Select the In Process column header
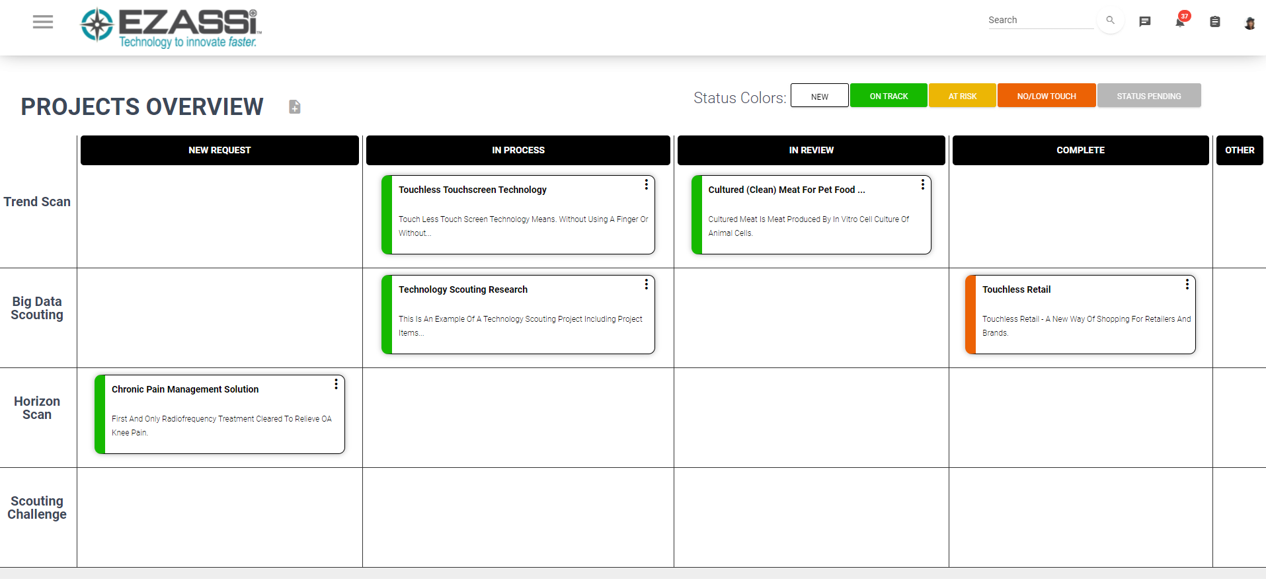Viewport: 1266px width, 579px height. [518, 150]
